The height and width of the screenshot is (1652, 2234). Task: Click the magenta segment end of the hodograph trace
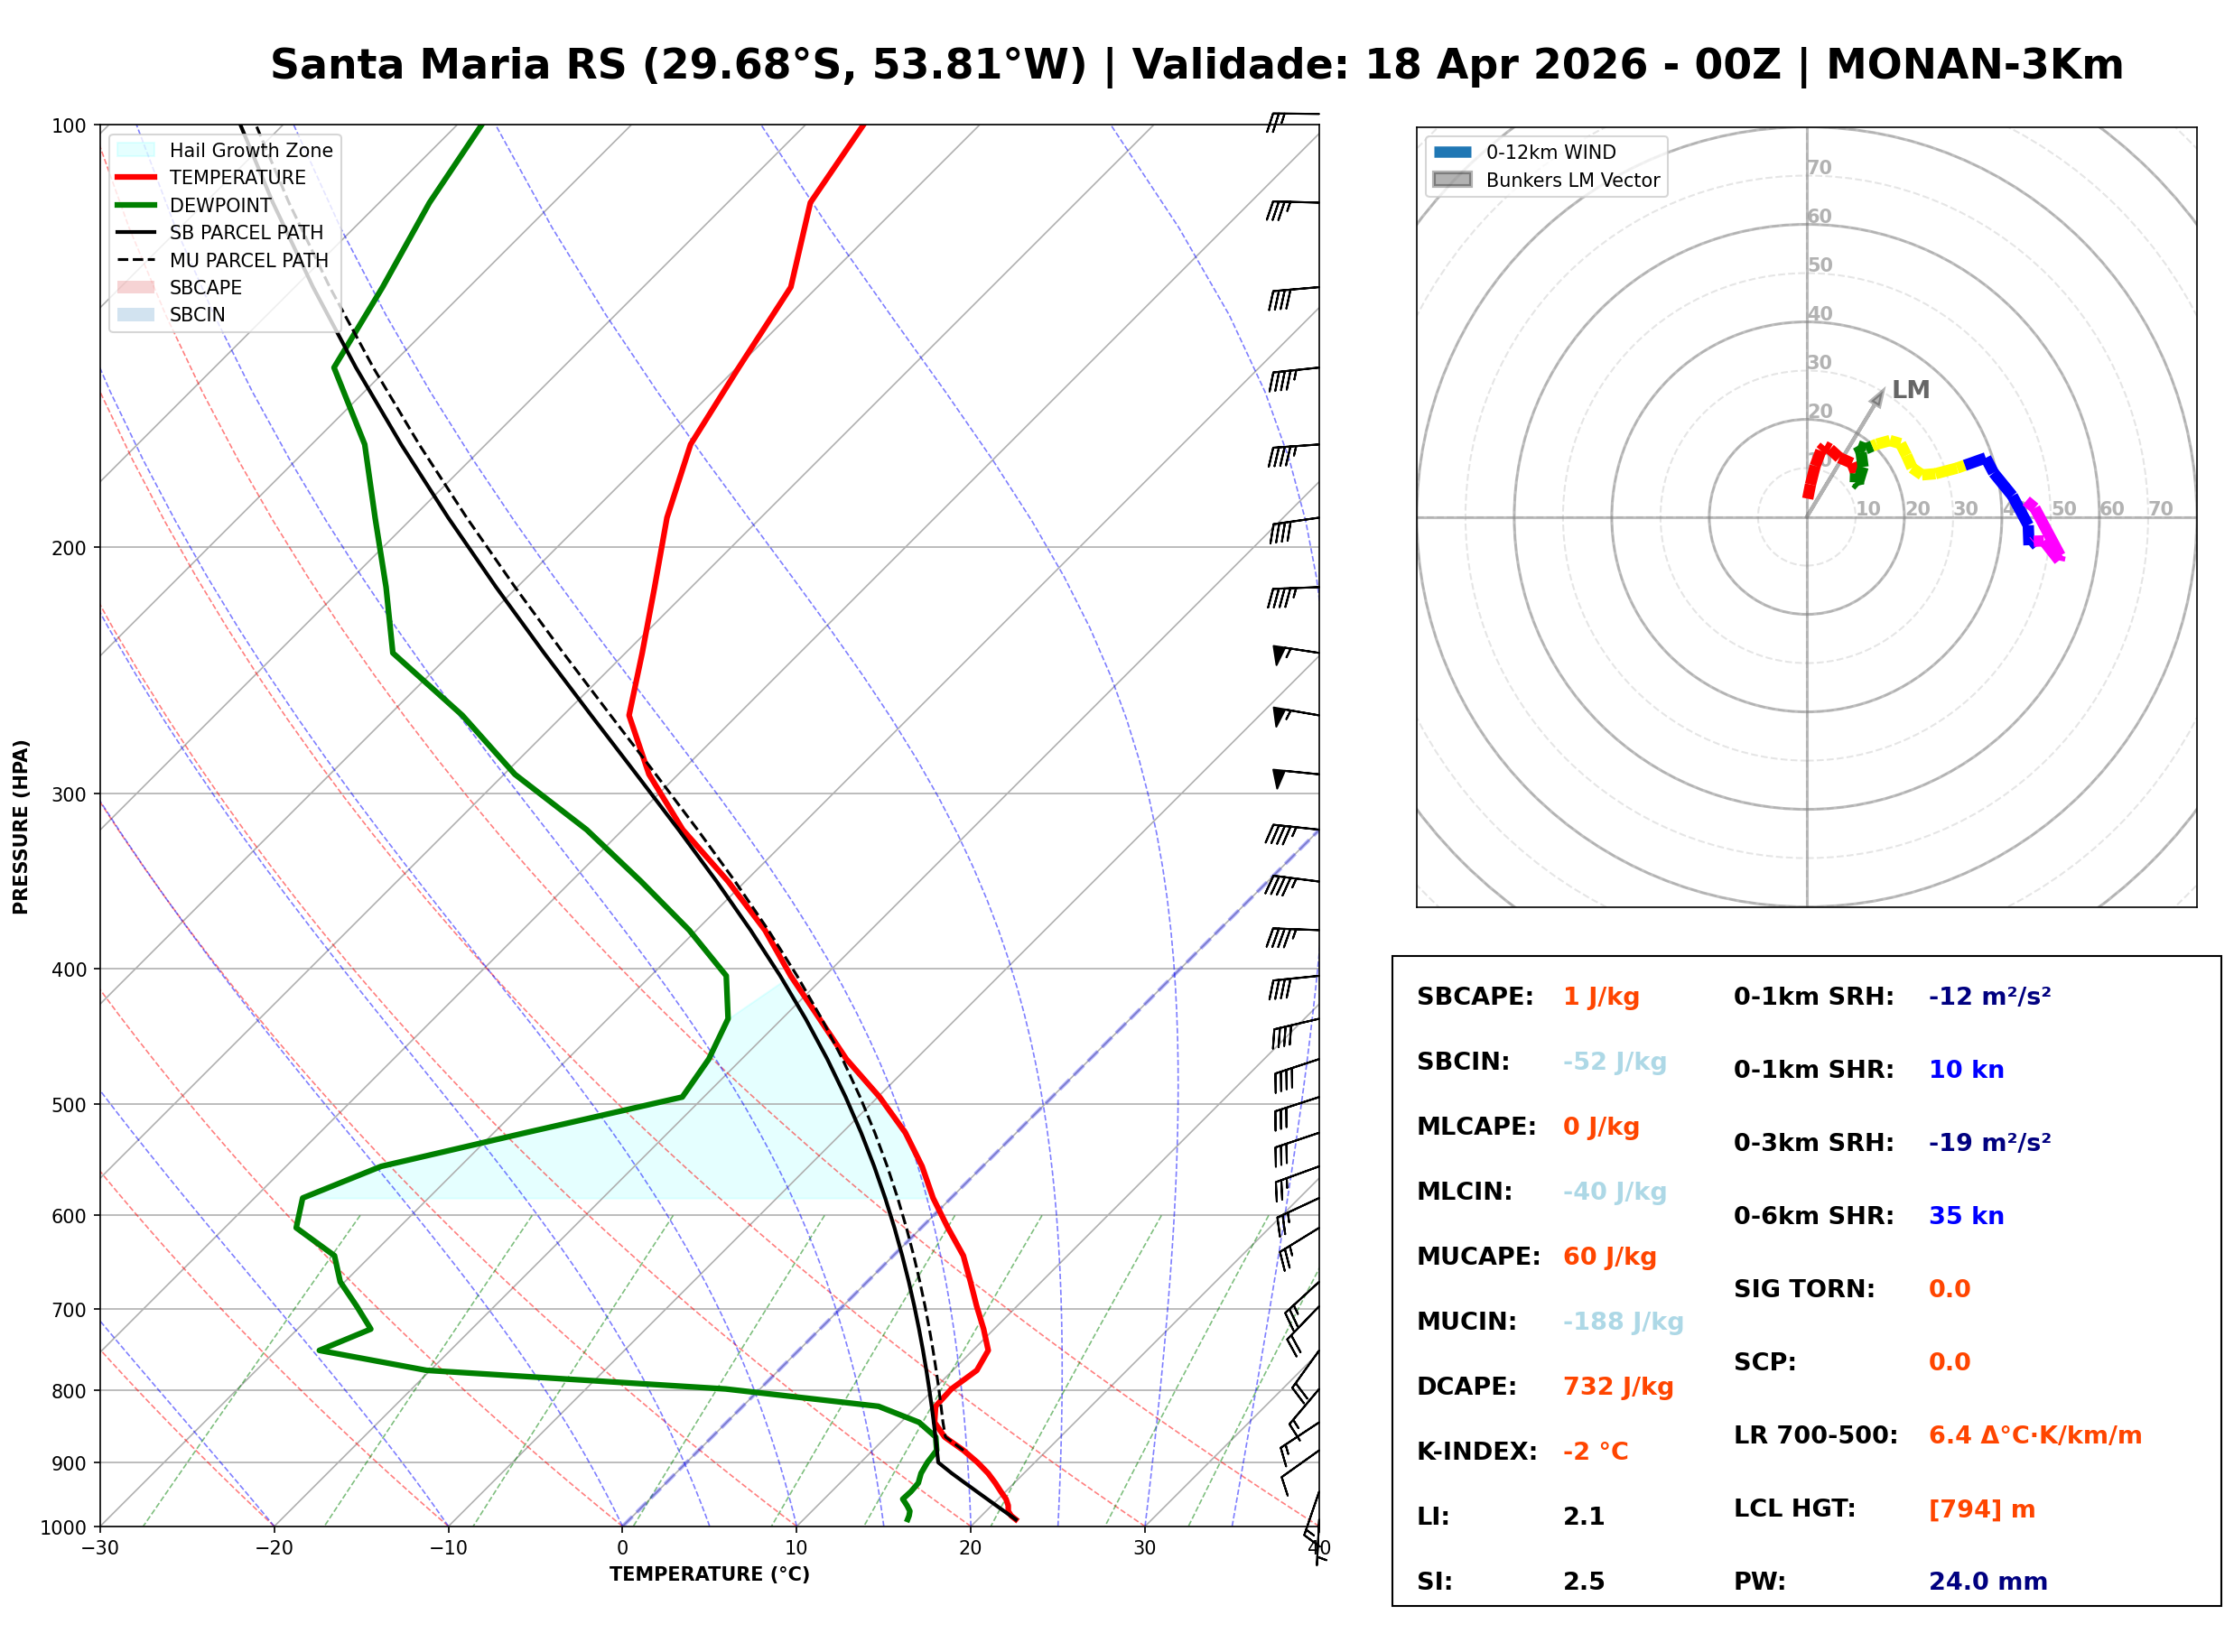pos(2056,556)
